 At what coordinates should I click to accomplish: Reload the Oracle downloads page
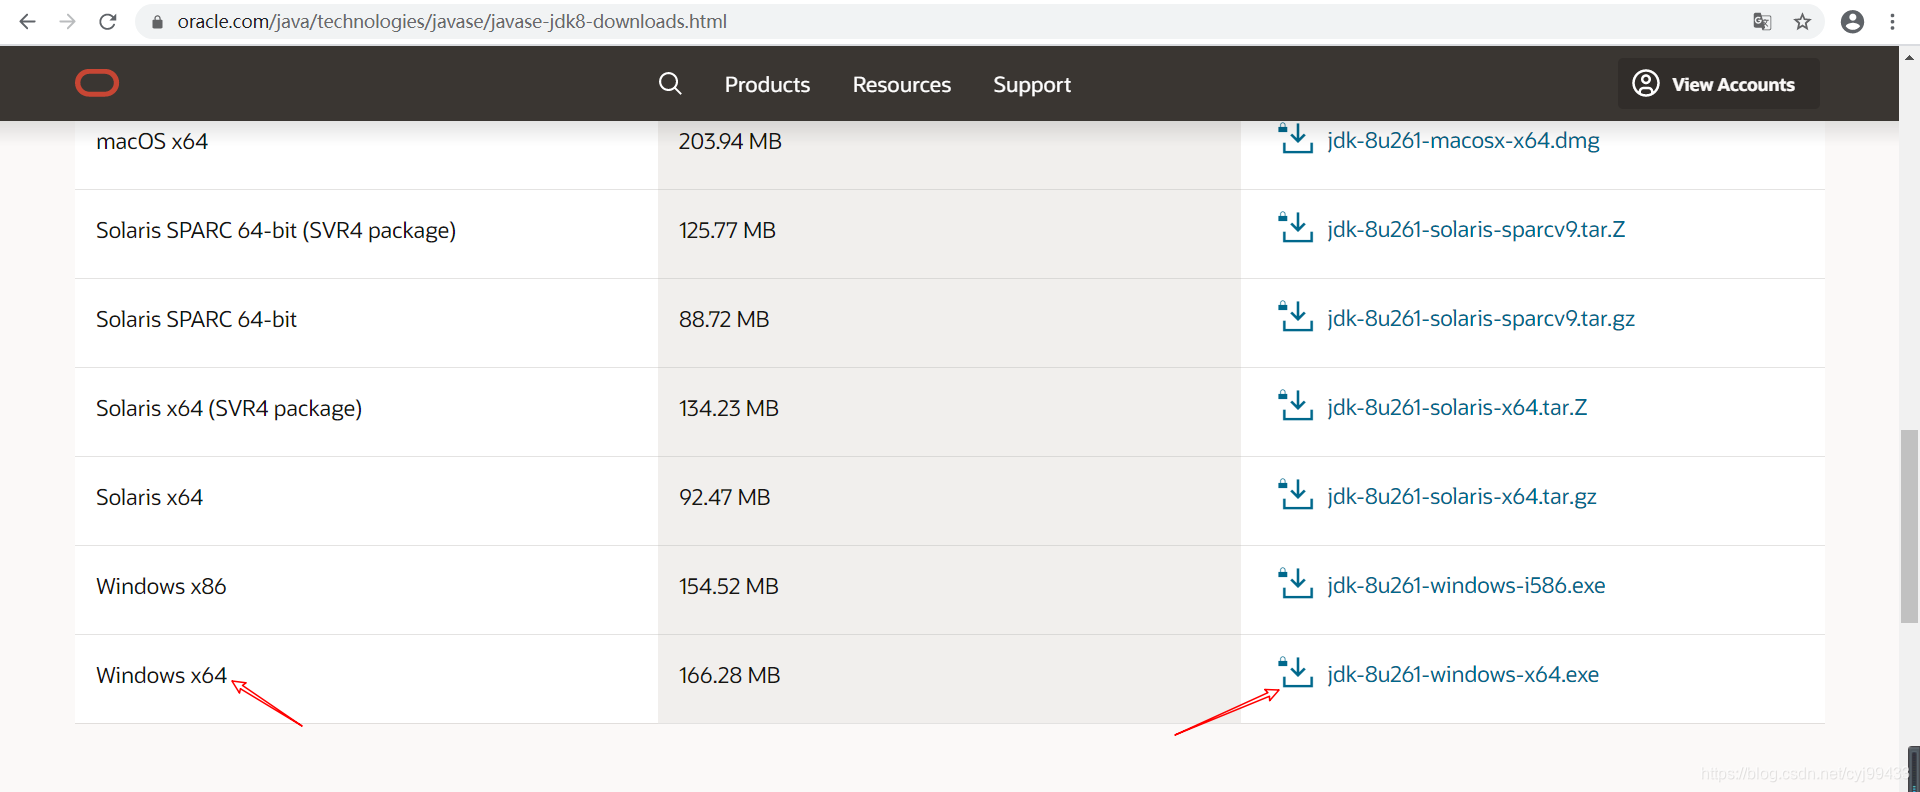pyautogui.click(x=108, y=21)
